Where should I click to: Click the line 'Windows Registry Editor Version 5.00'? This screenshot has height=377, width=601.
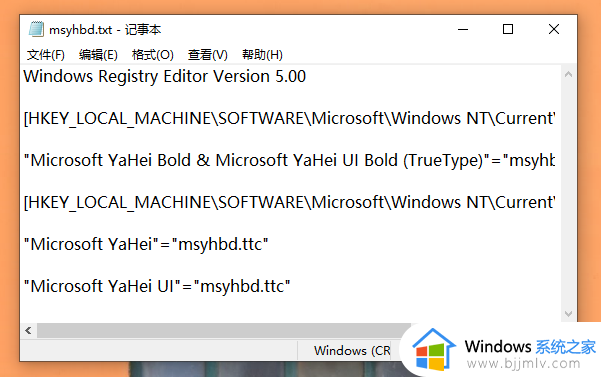165,76
